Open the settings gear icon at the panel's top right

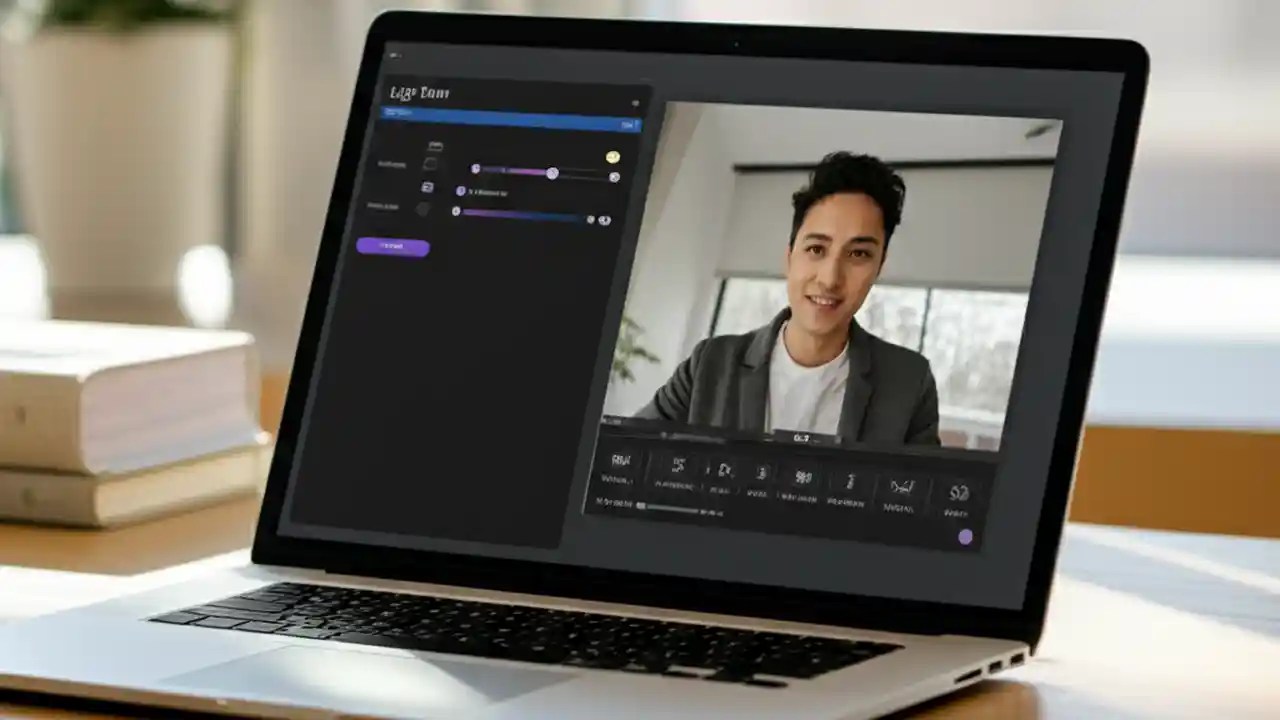(636, 104)
